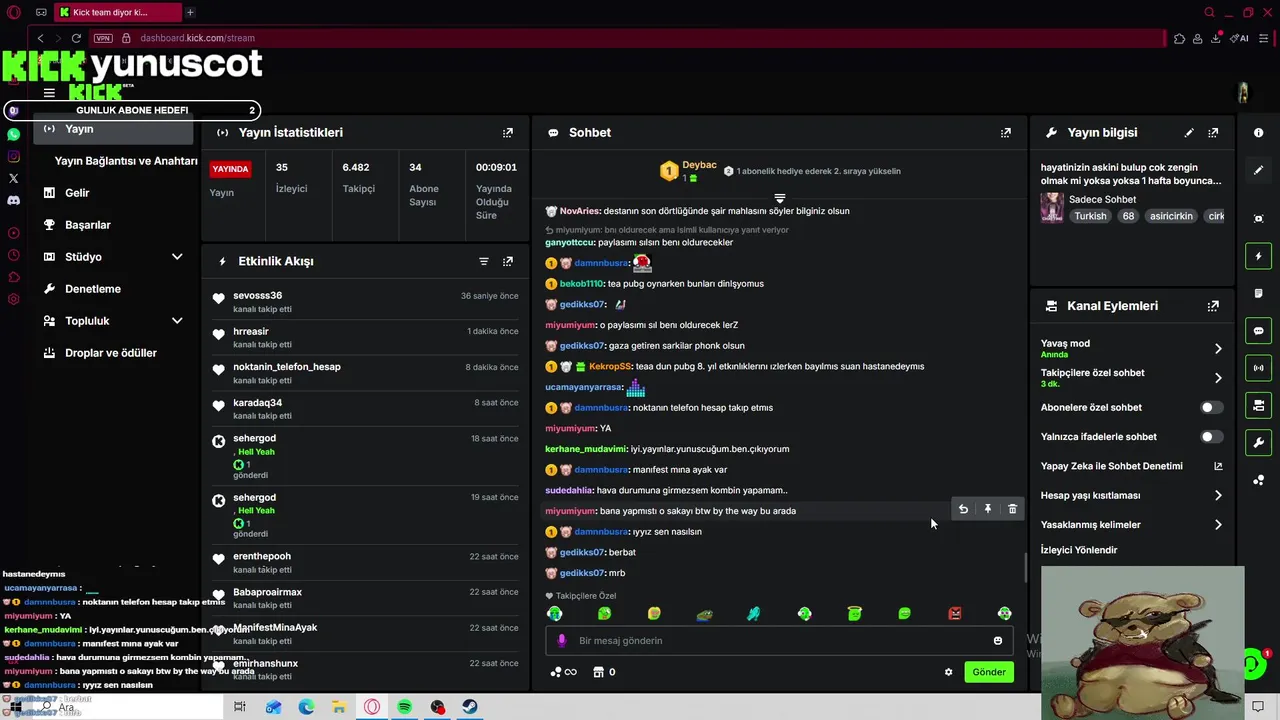
Task: Pop out the Kanal Eylemleri panel
Action: [x=1213, y=306]
